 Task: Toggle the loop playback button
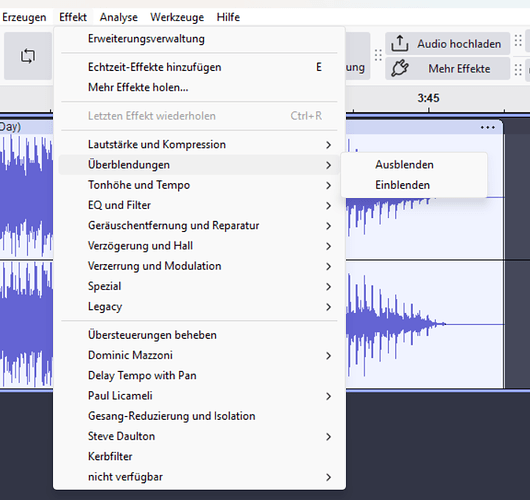[x=28, y=56]
